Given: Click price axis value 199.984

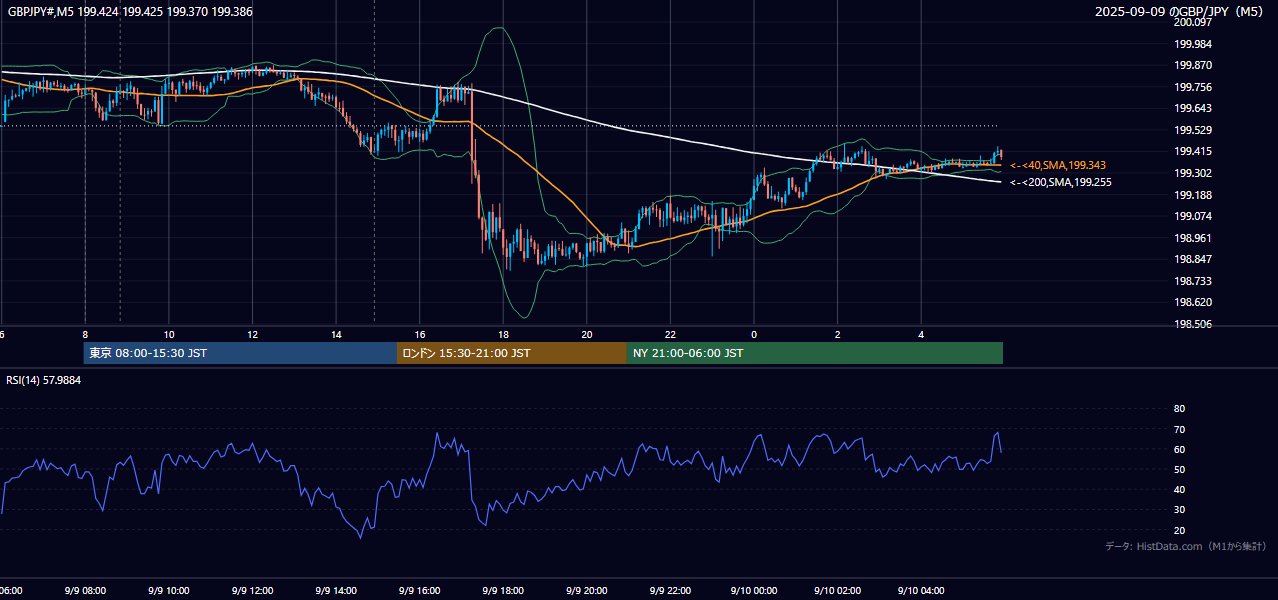Looking at the screenshot, I should pyautogui.click(x=1193, y=44).
